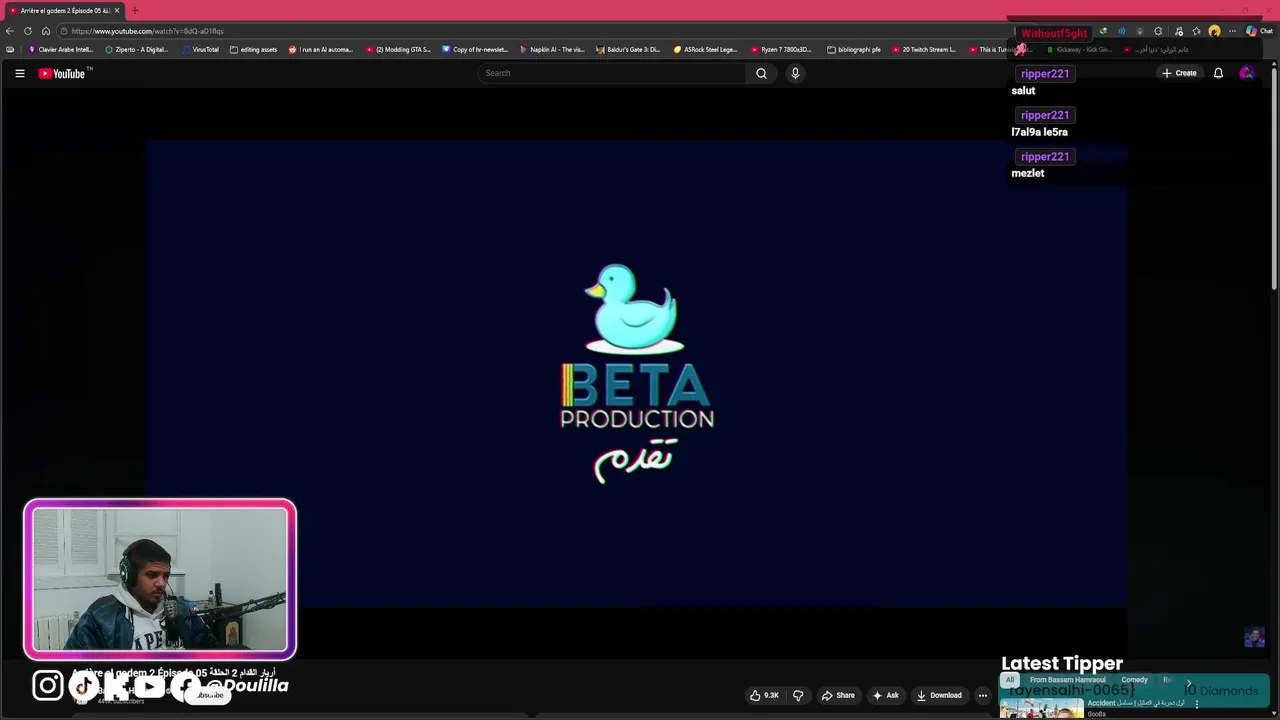This screenshot has height=720, width=1280.
Task: Select the All filter chip
Action: (x=1010, y=680)
